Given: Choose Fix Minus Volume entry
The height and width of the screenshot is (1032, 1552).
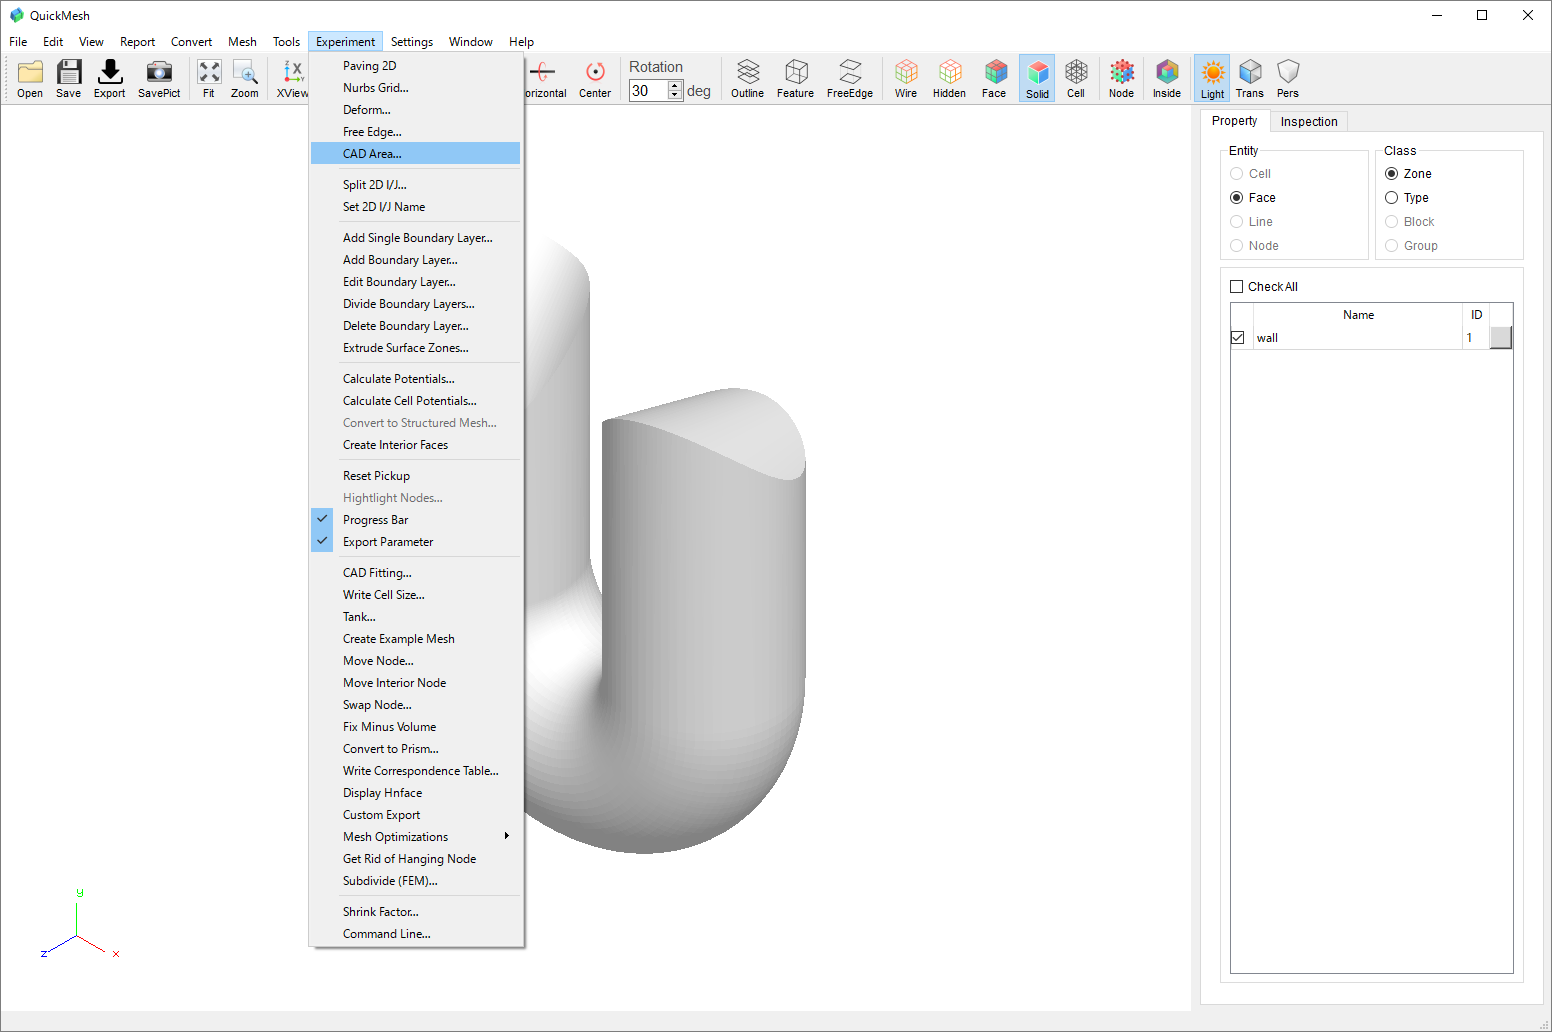Looking at the screenshot, I should pos(415,727).
